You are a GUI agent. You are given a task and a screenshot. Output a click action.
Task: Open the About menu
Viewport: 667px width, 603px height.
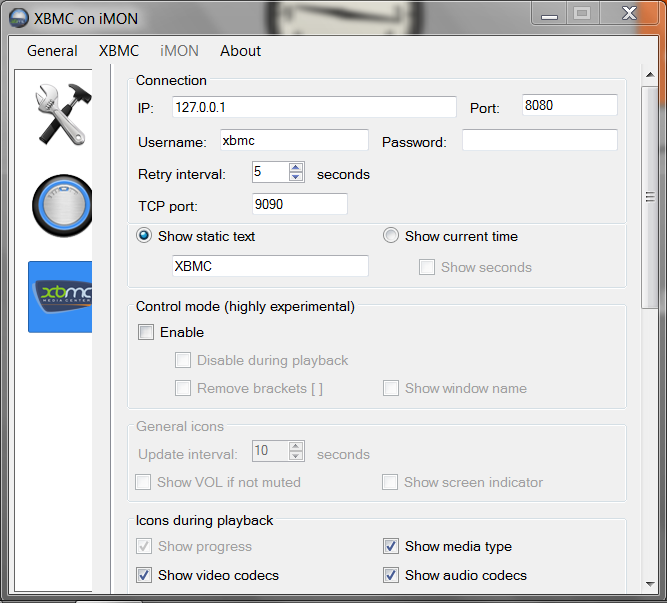240,51
